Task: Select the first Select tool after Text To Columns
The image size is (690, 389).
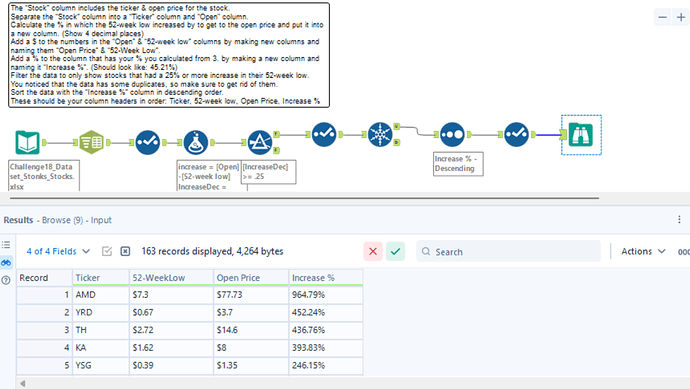Action: (x=147, y=142)
